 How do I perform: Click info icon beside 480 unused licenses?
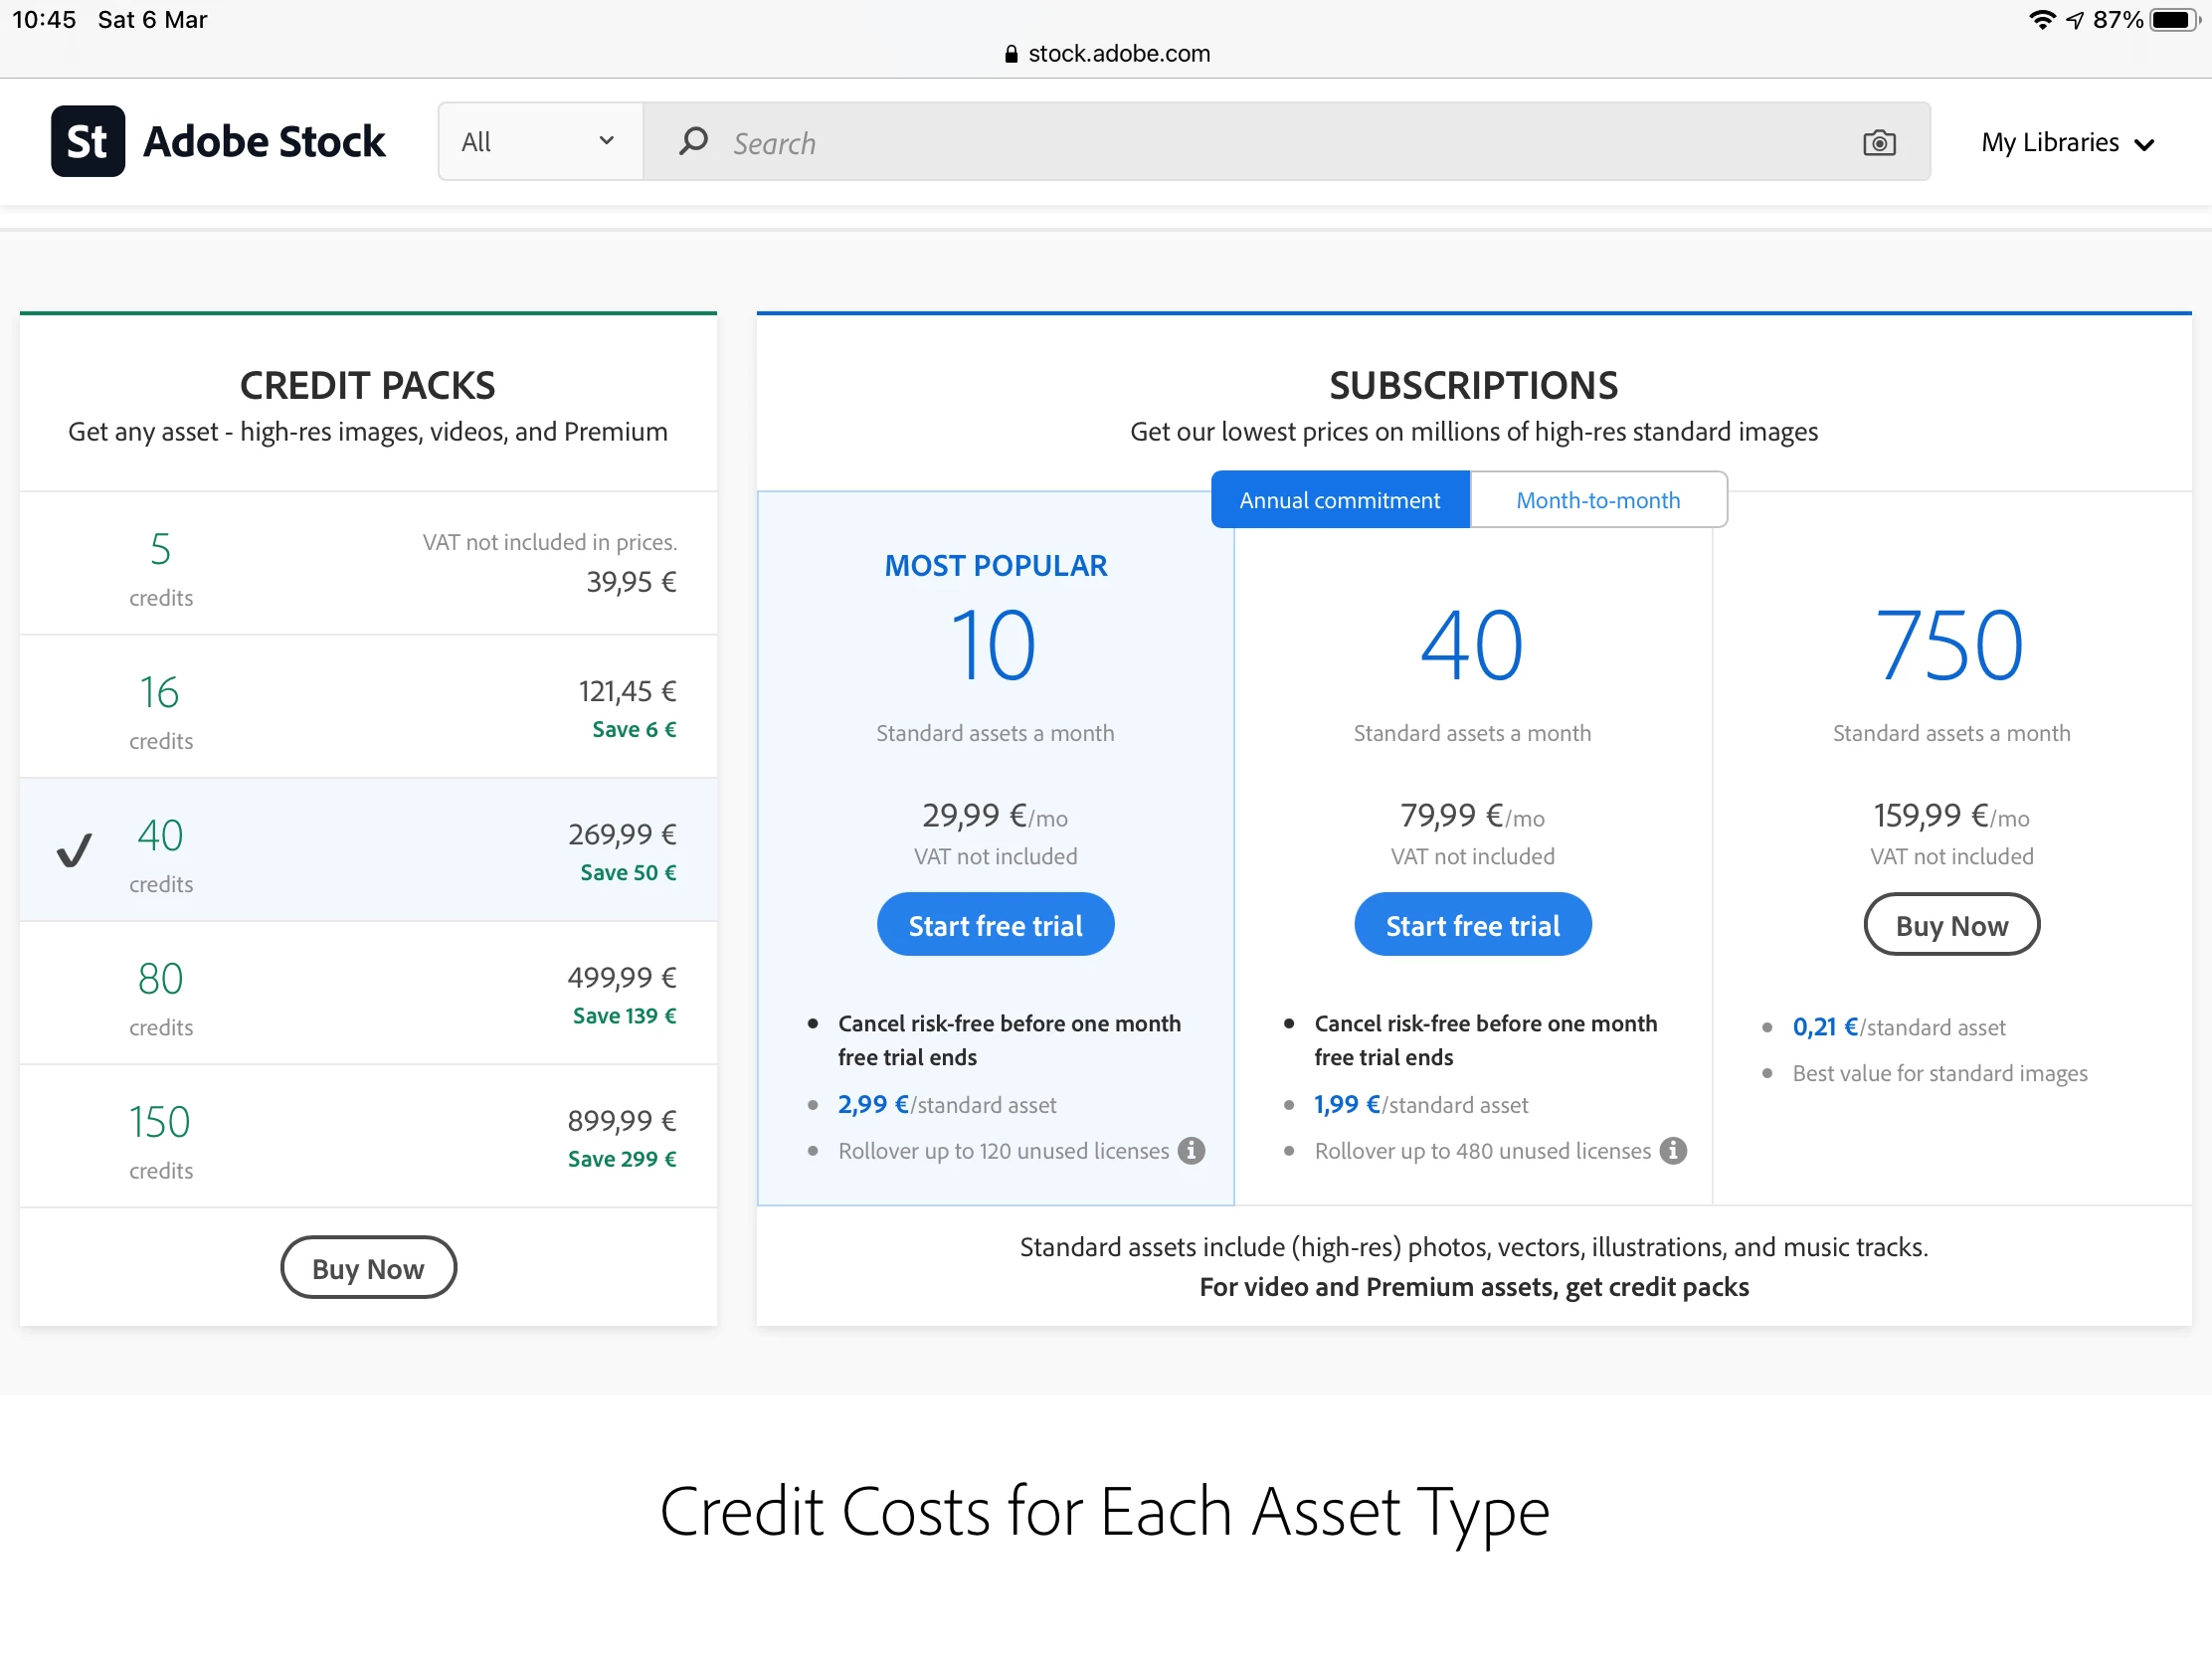coord(1673,1150)
